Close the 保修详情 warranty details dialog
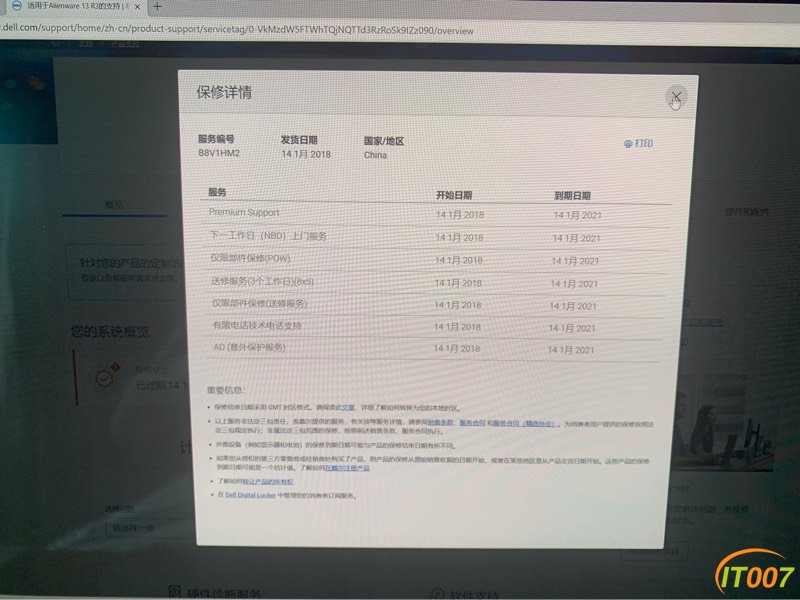The image size is (800, 600). [x=676, y=97]
